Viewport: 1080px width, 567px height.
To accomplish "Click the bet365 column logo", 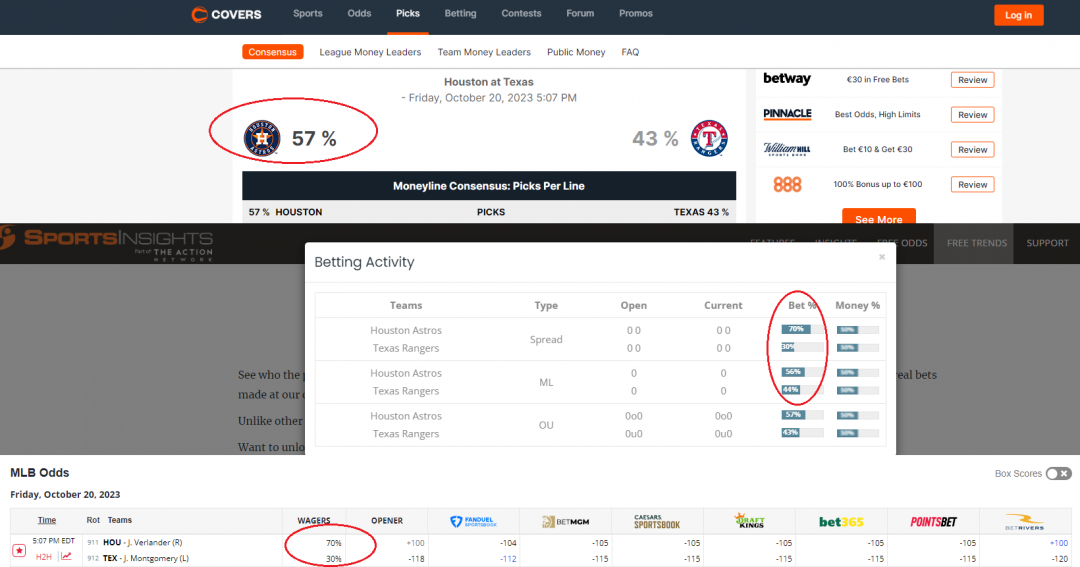I will pos(841,522).
